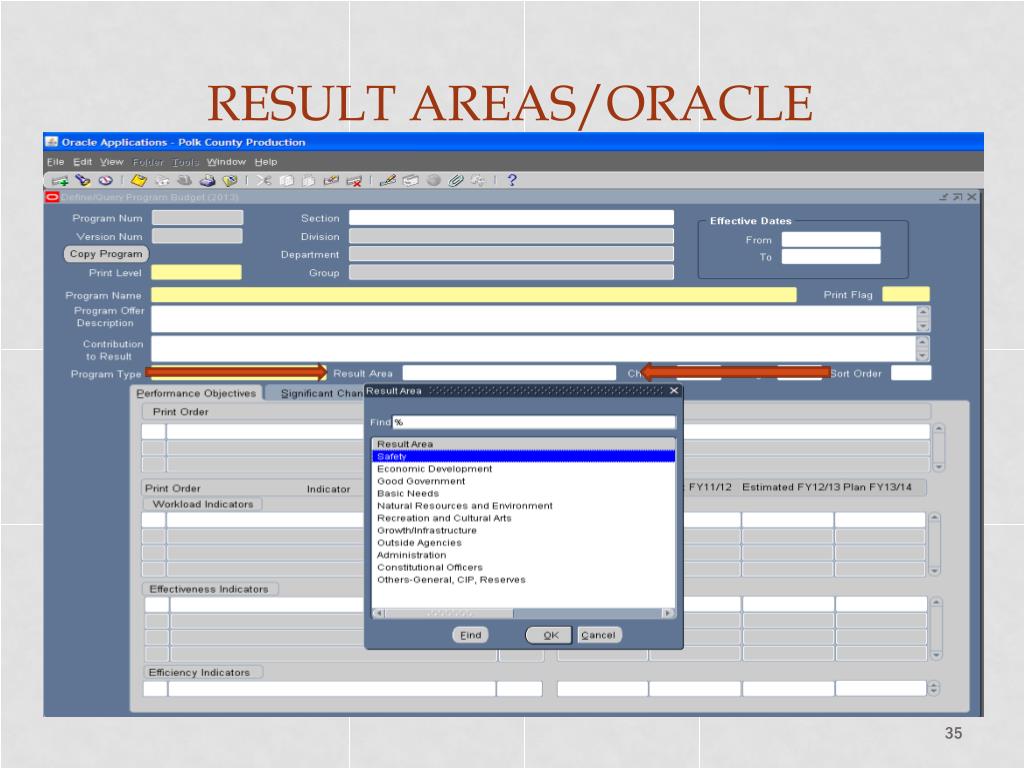This screenshot has width=1024, height=768.
Task: Switch to the Significant Changes tab
Action: [x=321, y=393]
